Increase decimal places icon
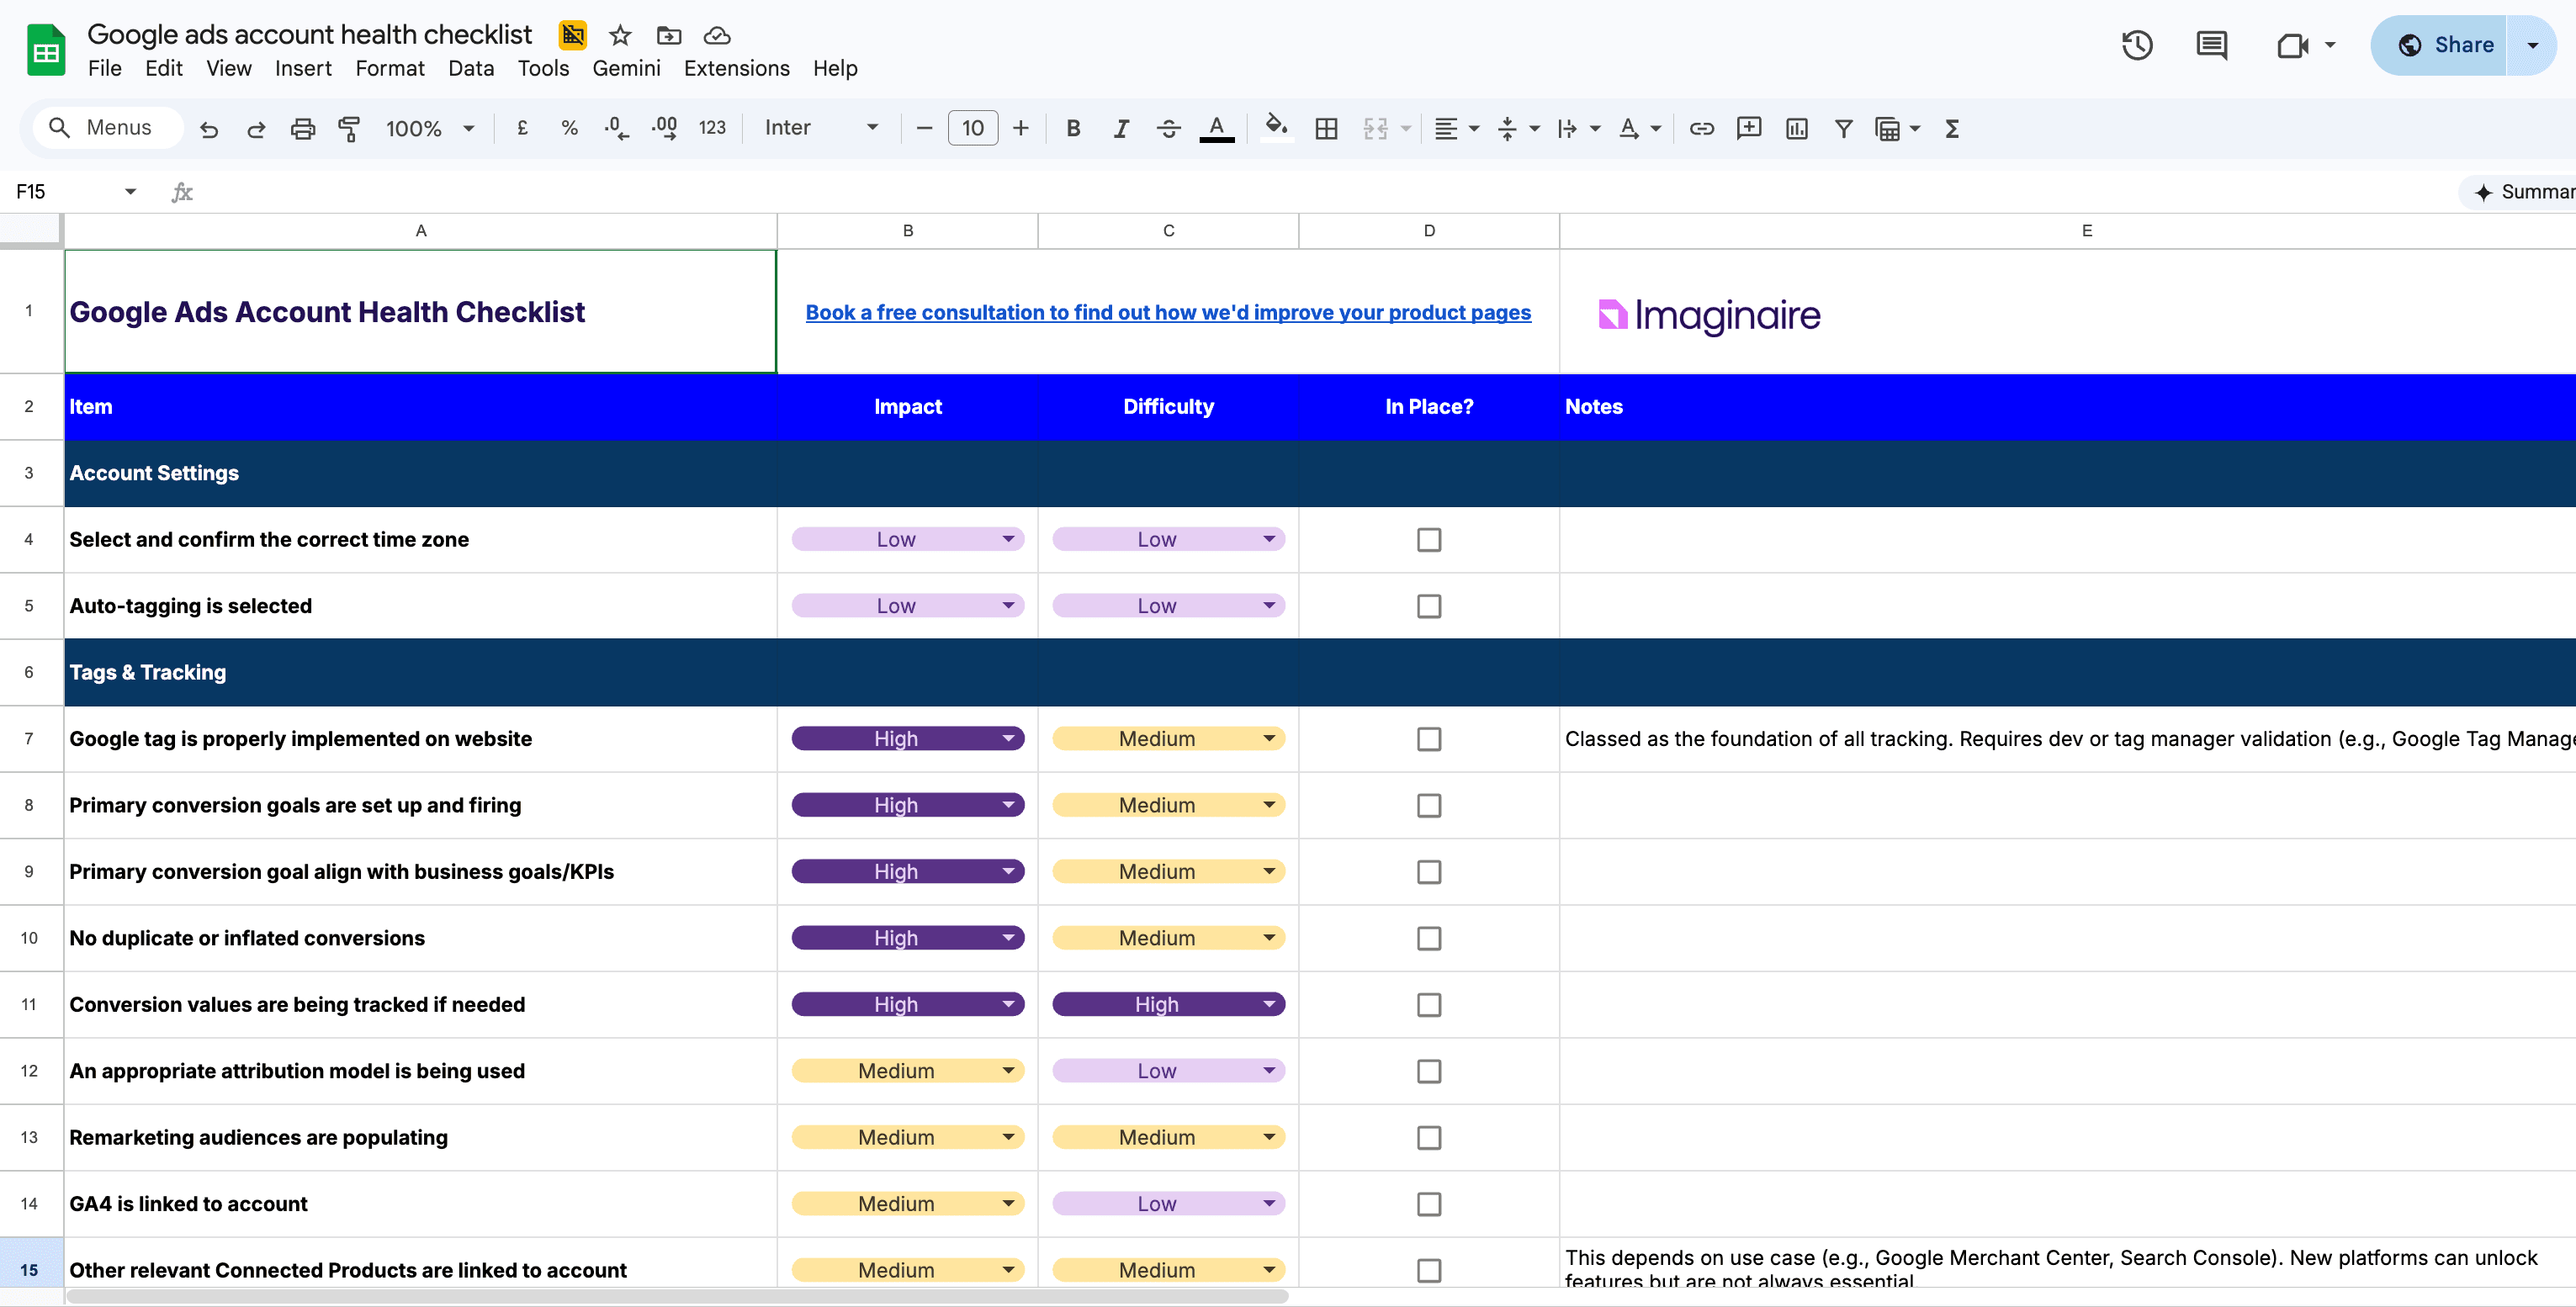 click(664, 128)
